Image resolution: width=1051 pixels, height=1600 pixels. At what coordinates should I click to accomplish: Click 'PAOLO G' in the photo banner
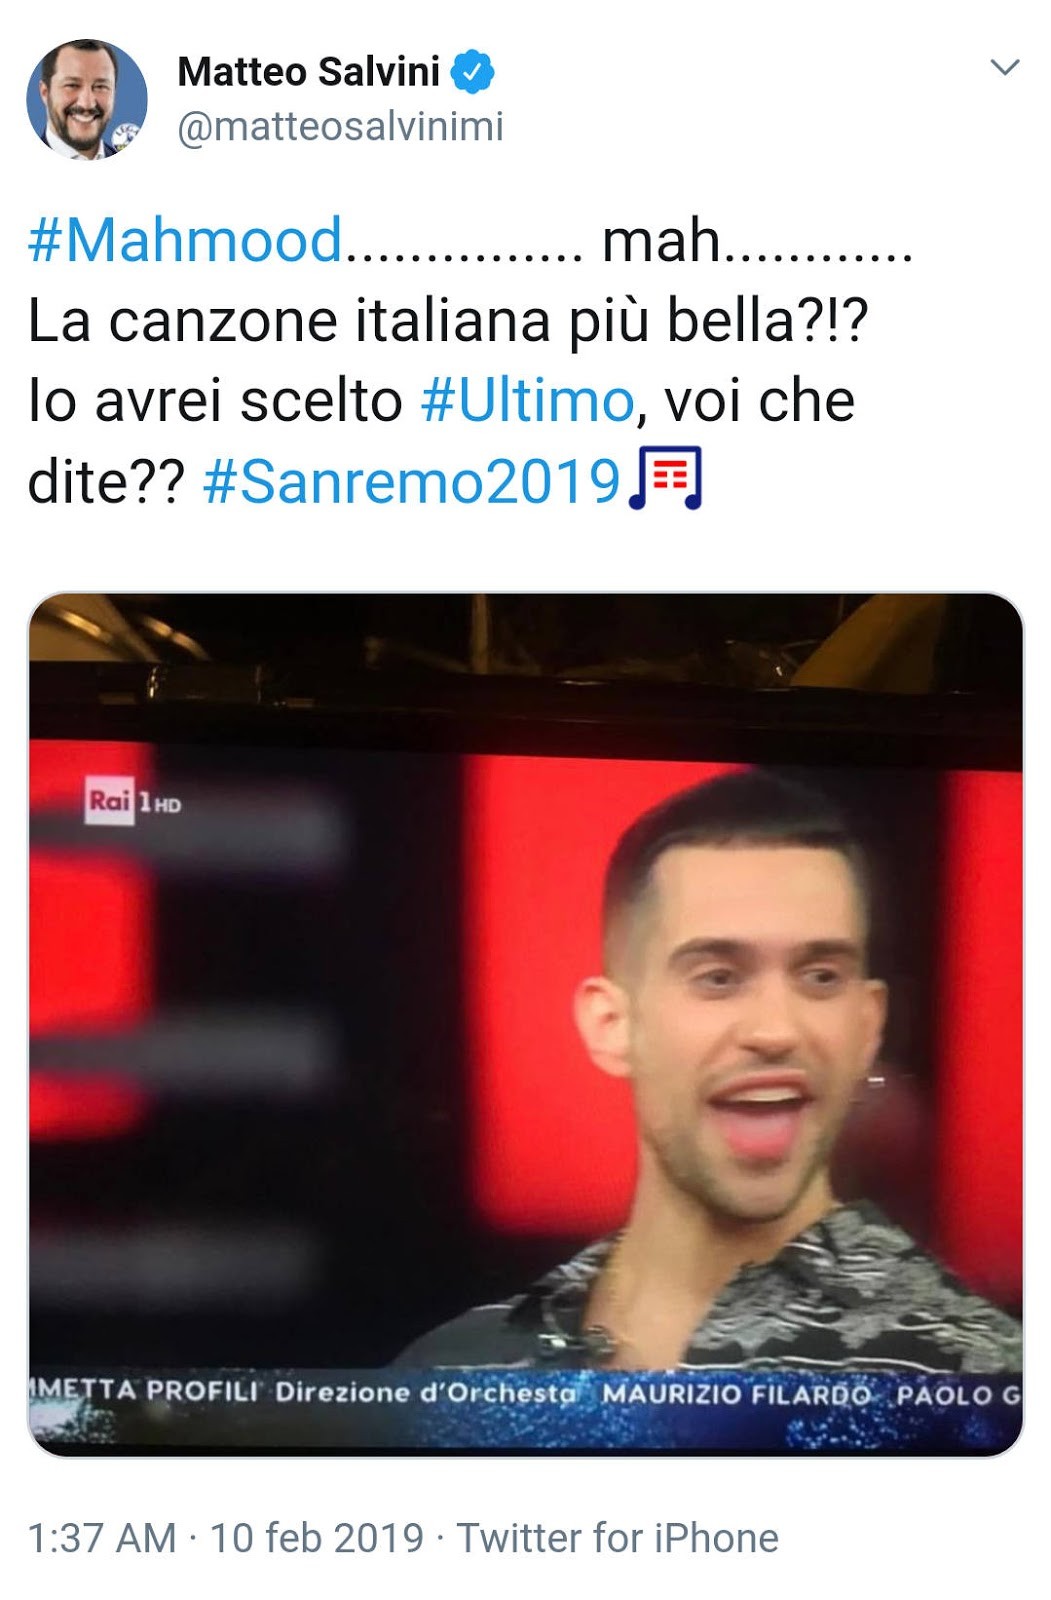coord(958,1395)
